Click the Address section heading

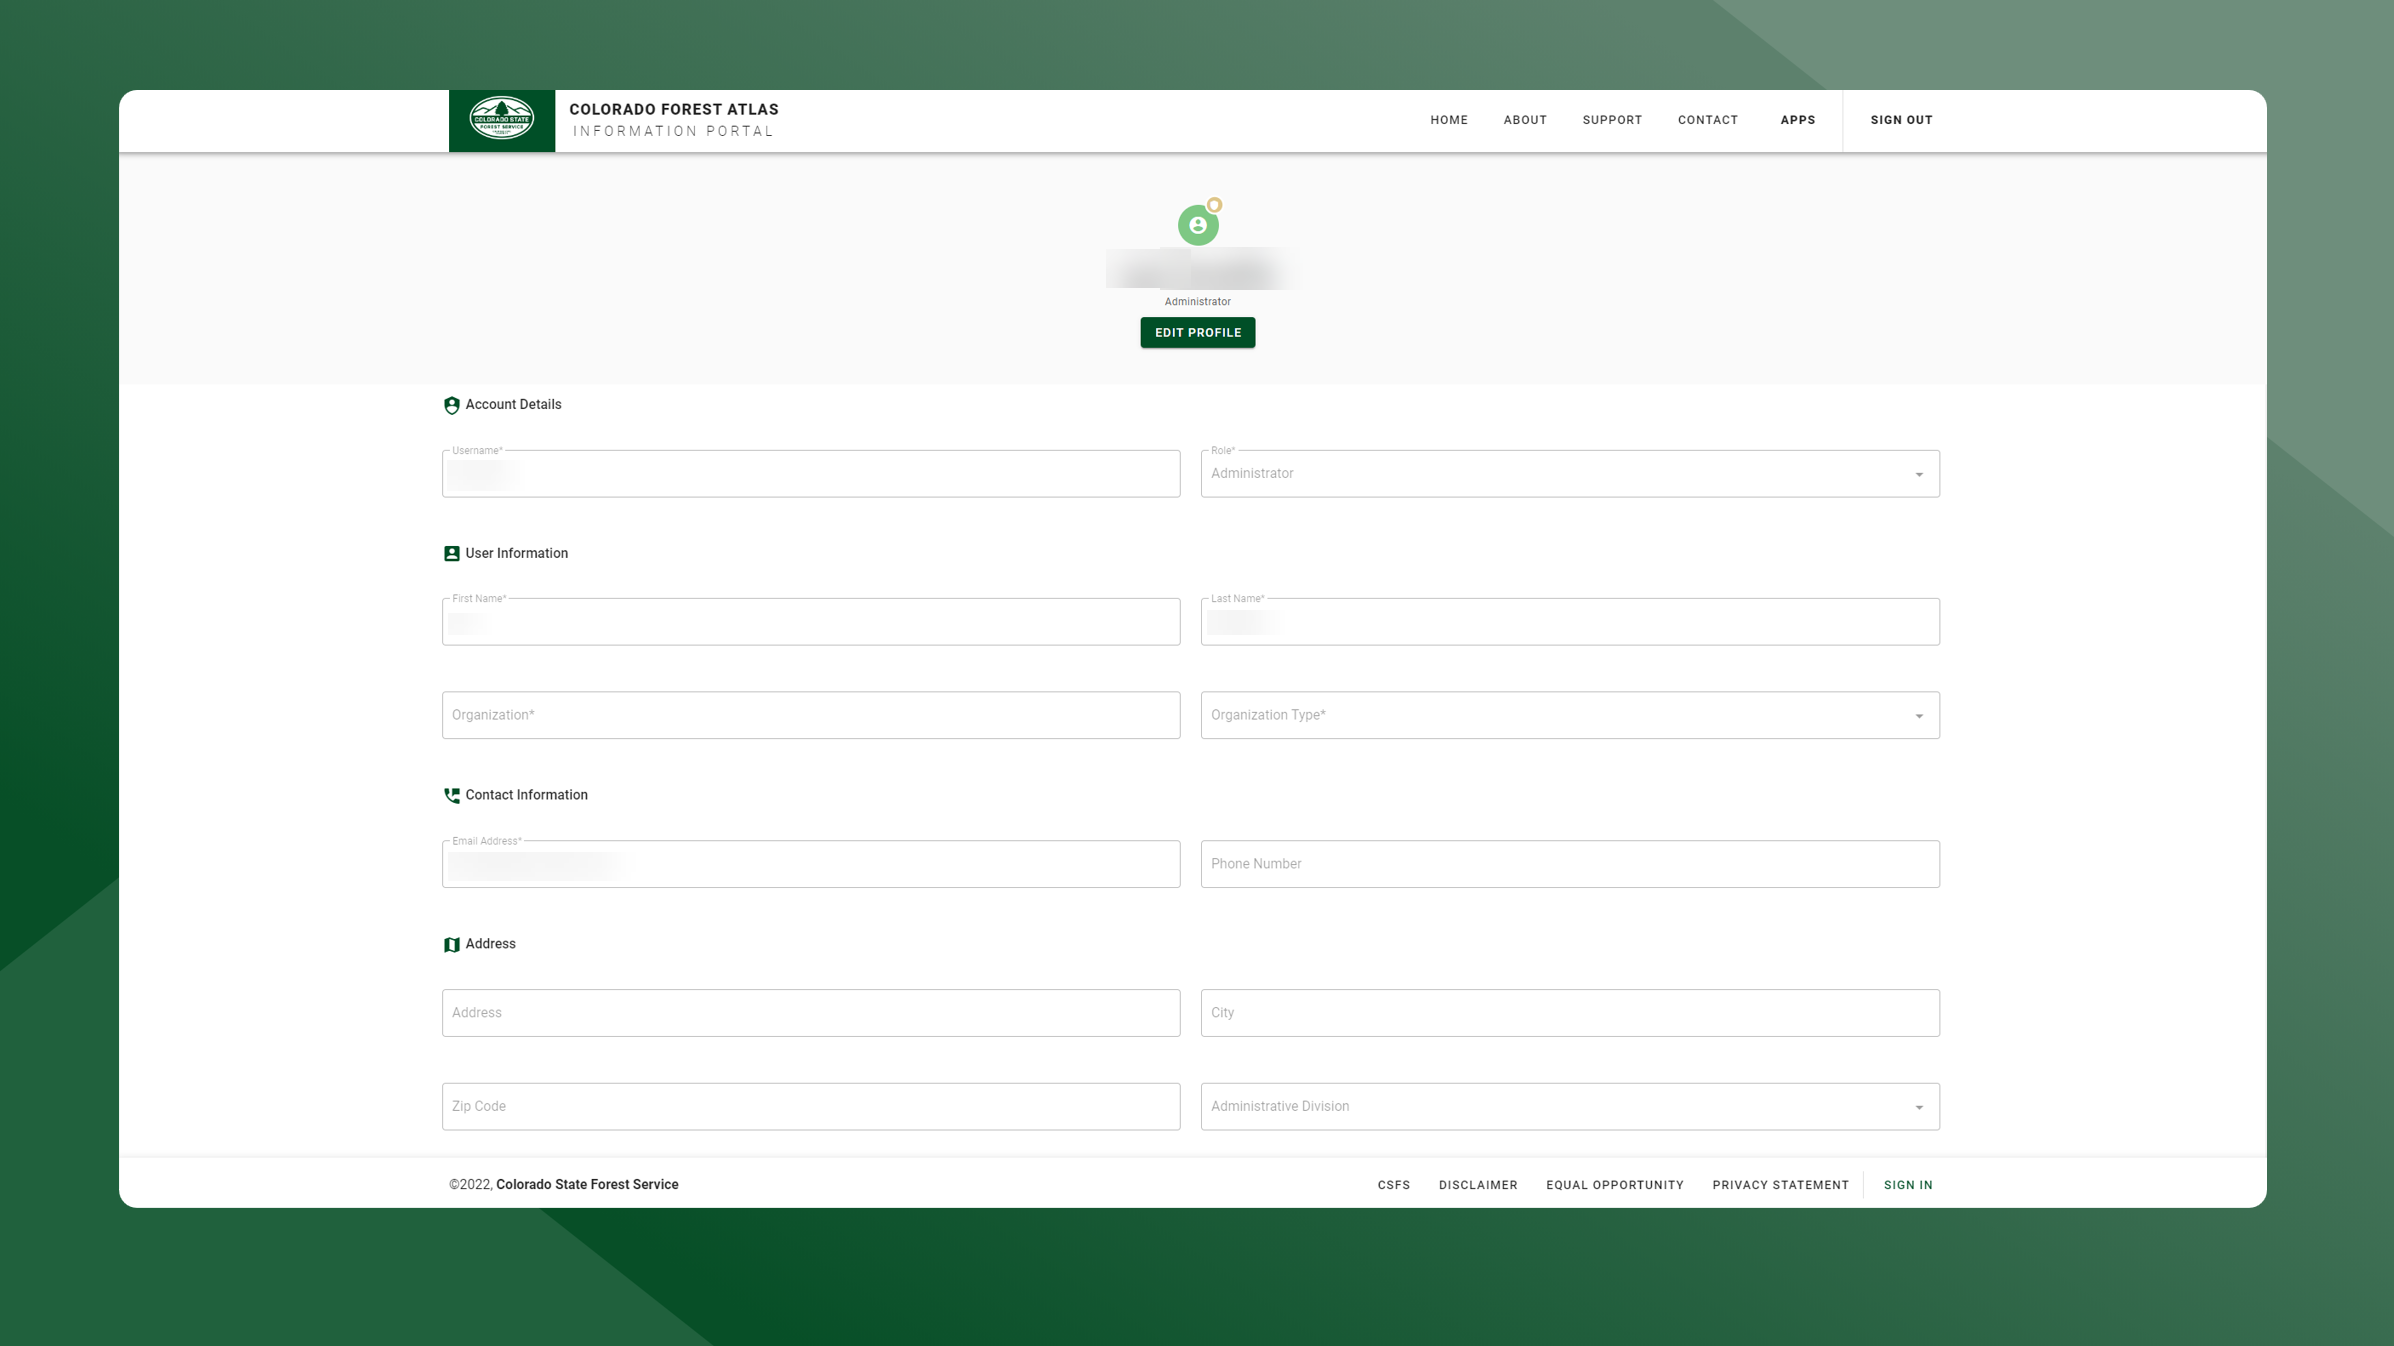[490, 945]
